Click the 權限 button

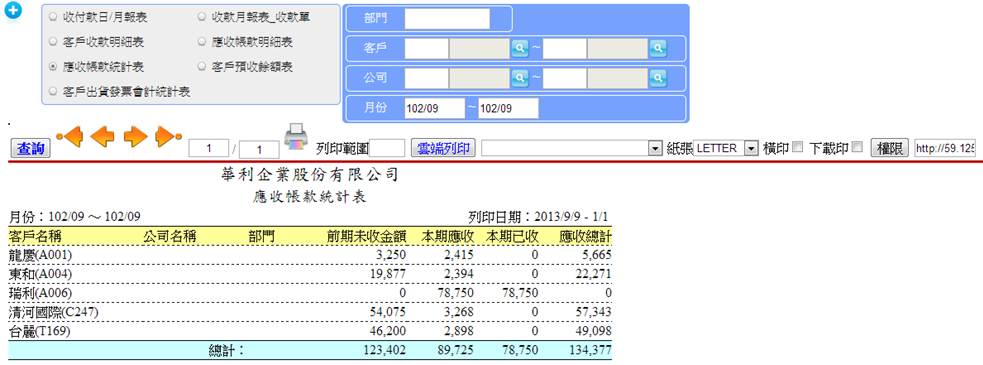889,149
